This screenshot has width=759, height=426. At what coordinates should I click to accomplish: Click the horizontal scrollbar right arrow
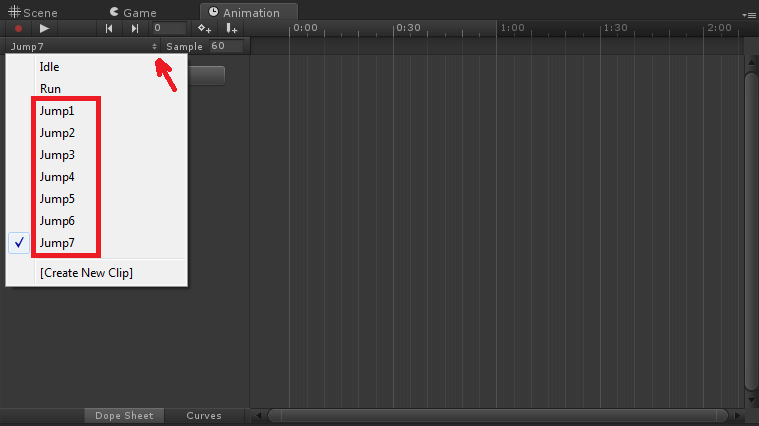pos(737,415)
